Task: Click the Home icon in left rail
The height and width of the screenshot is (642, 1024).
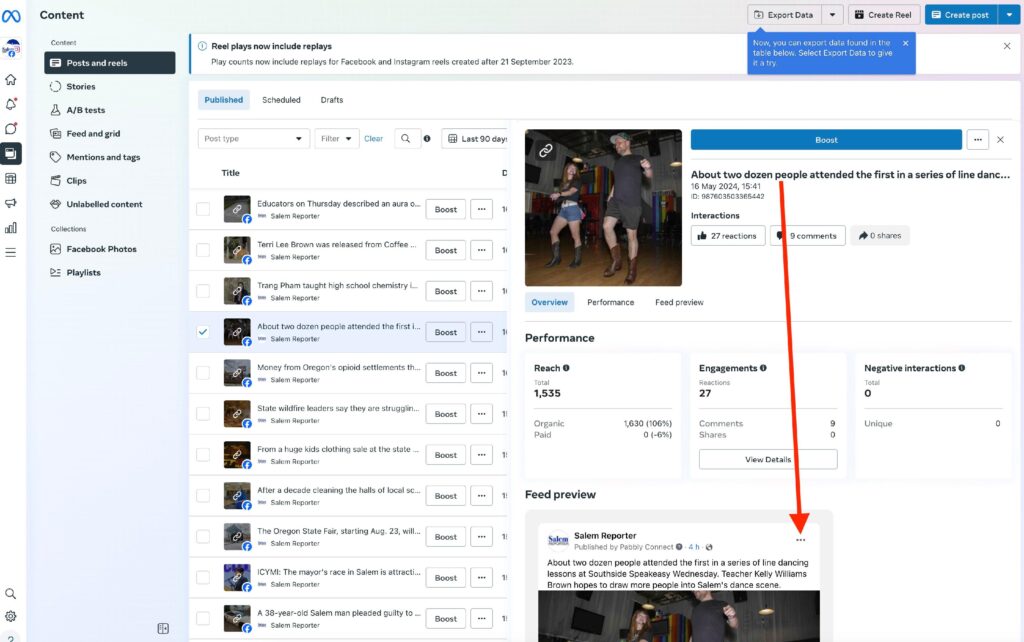Action: click(x=11, y=80)
